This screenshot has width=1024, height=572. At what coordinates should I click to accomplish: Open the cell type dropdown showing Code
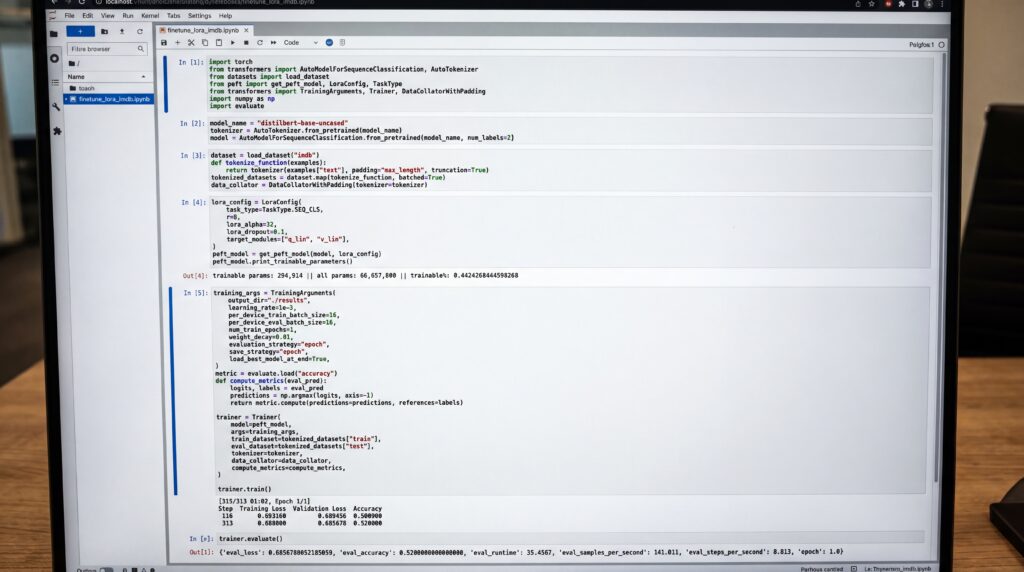pyautogui.click(x=300, y=42)
